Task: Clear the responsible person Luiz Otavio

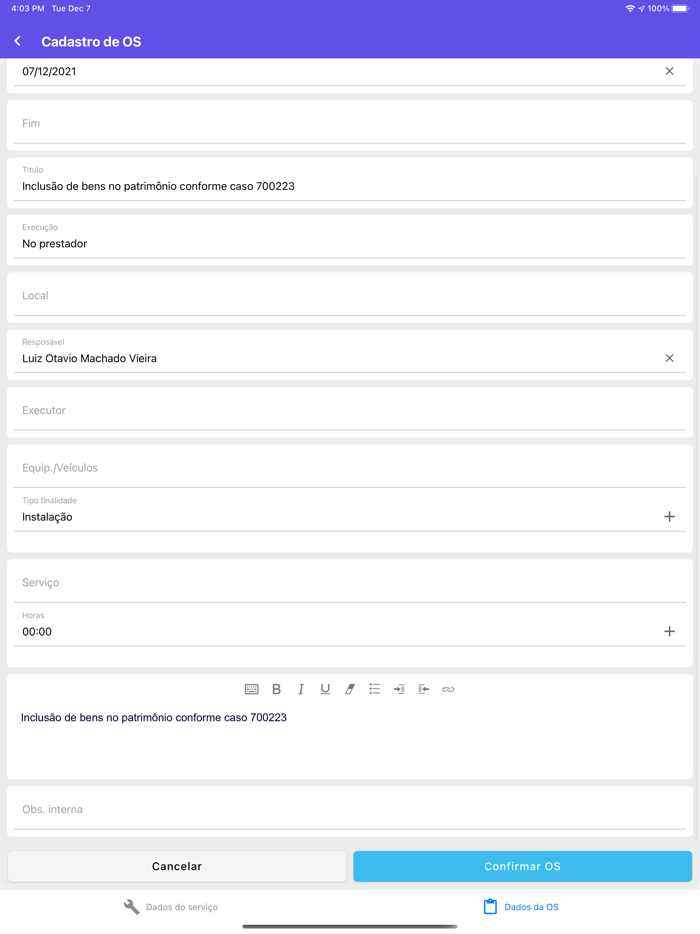Action: pos(670,358)
